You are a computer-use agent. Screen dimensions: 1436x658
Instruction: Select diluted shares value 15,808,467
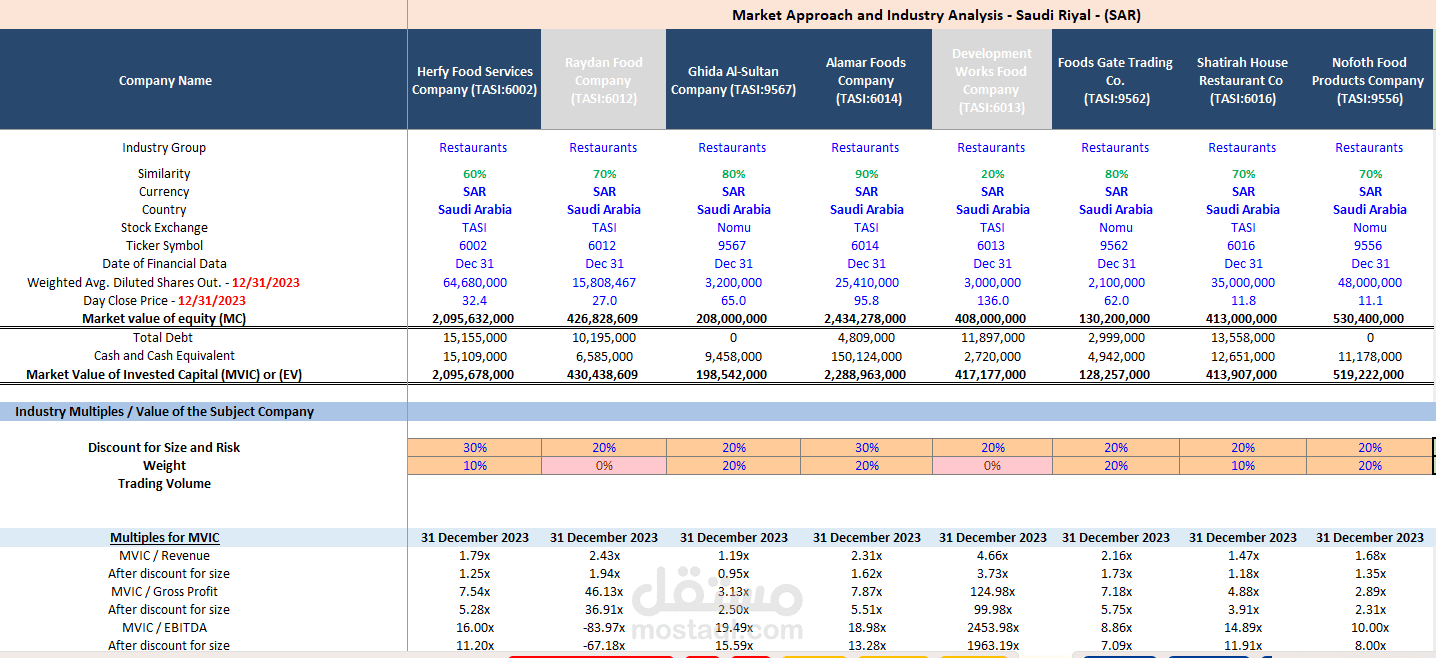(603, 283)
